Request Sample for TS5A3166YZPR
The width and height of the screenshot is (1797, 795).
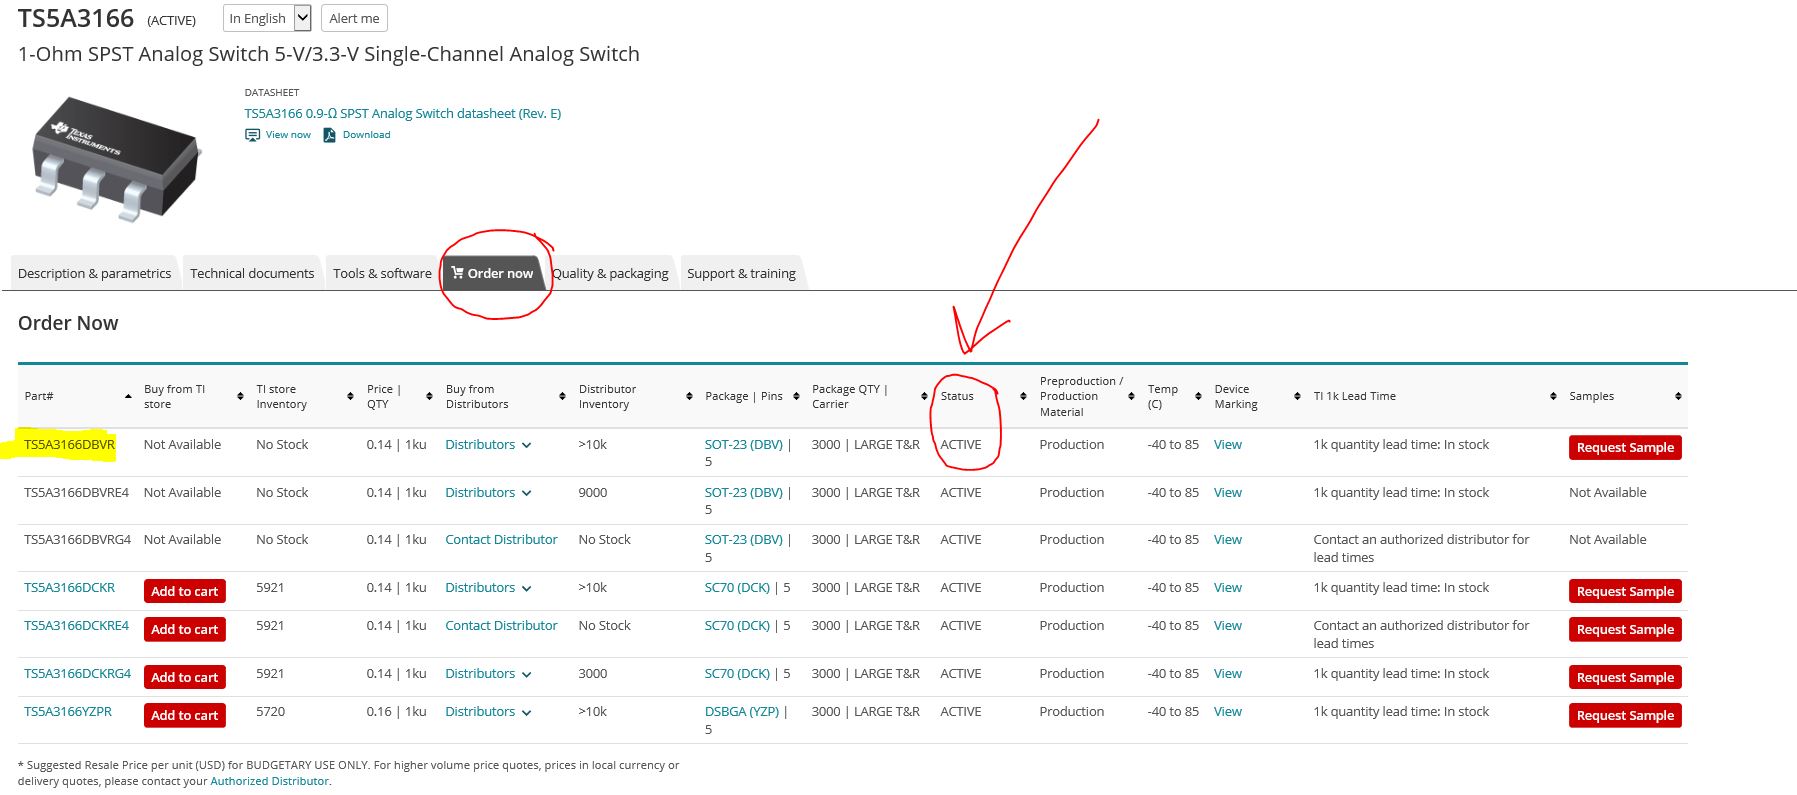click(1625, 715)
